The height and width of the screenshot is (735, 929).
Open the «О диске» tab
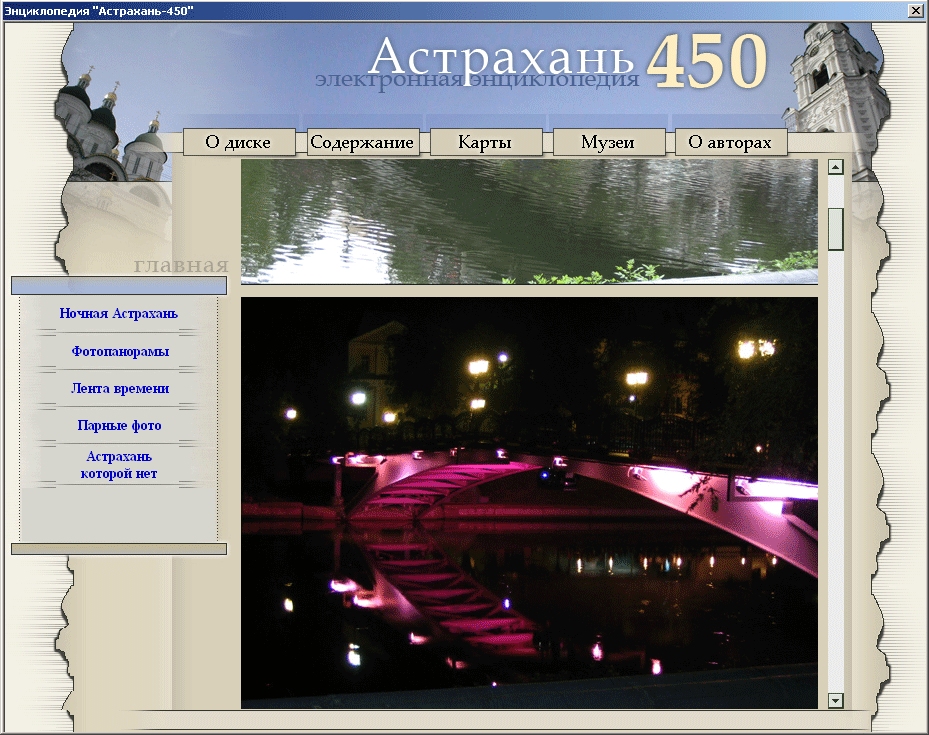(x=239, y=142)
